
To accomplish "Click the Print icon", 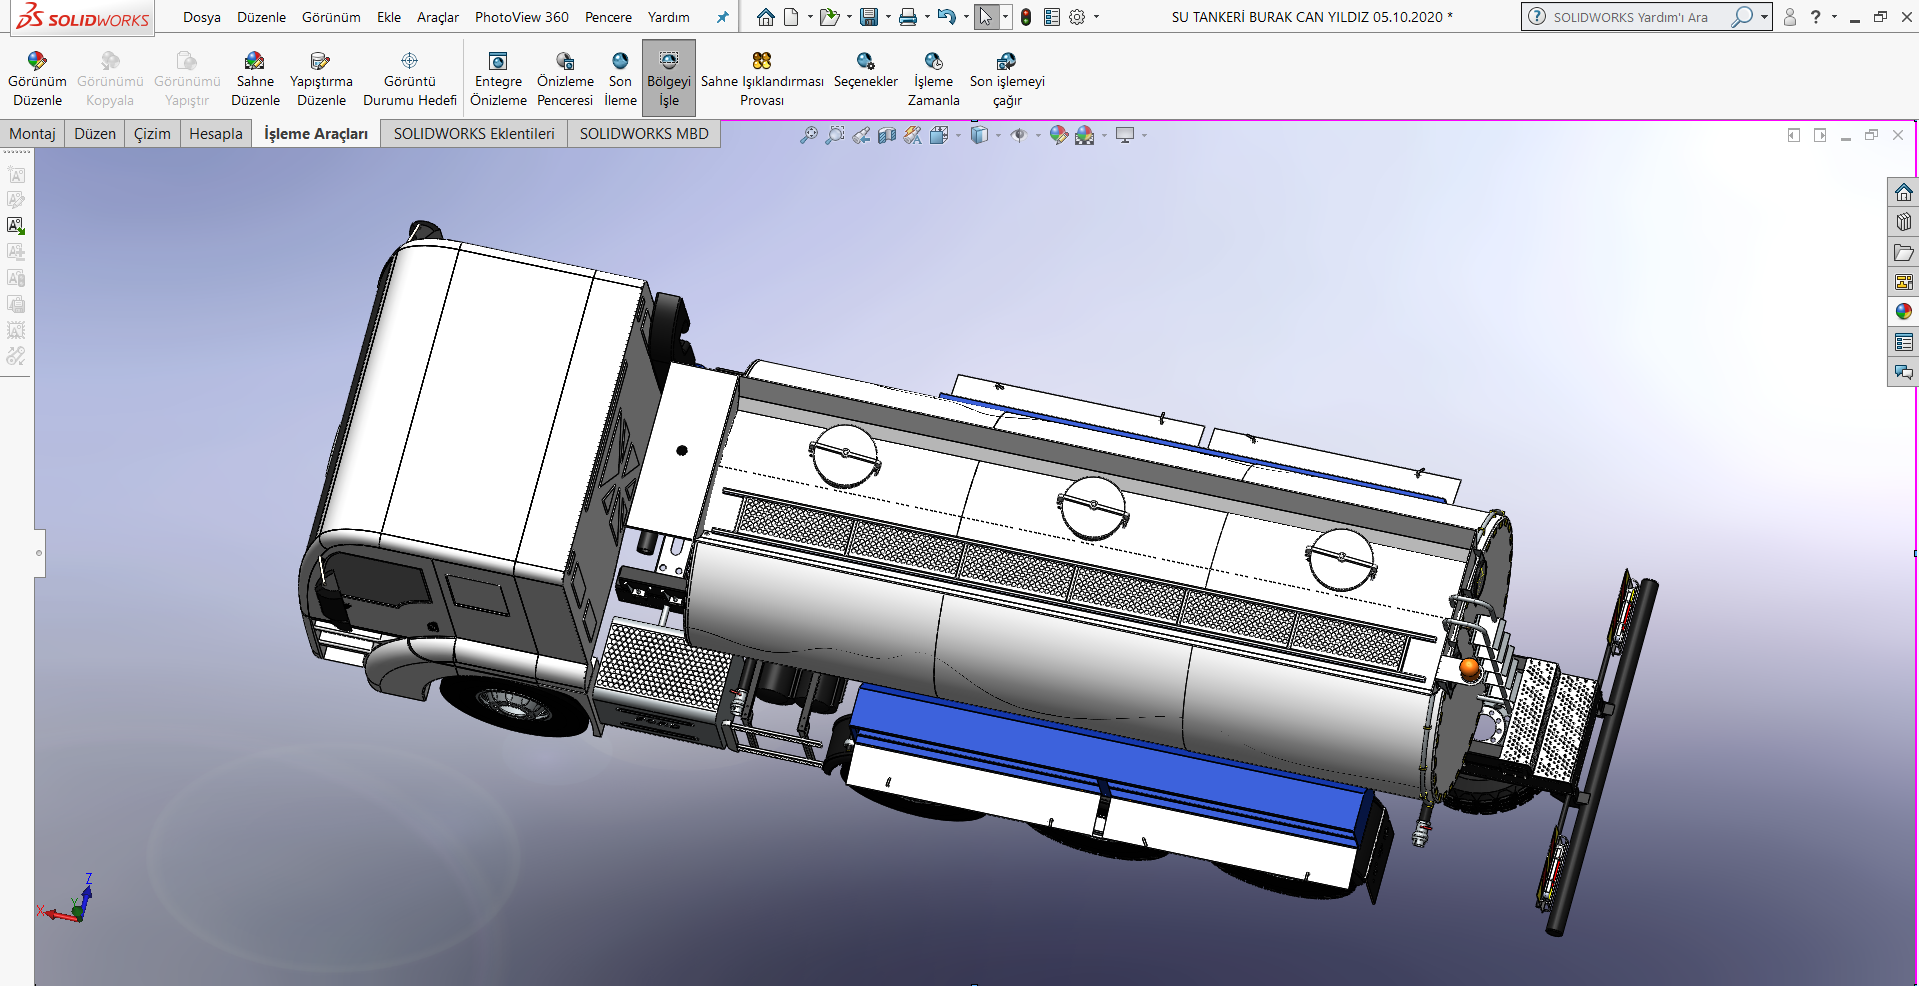I will (908, 17).
